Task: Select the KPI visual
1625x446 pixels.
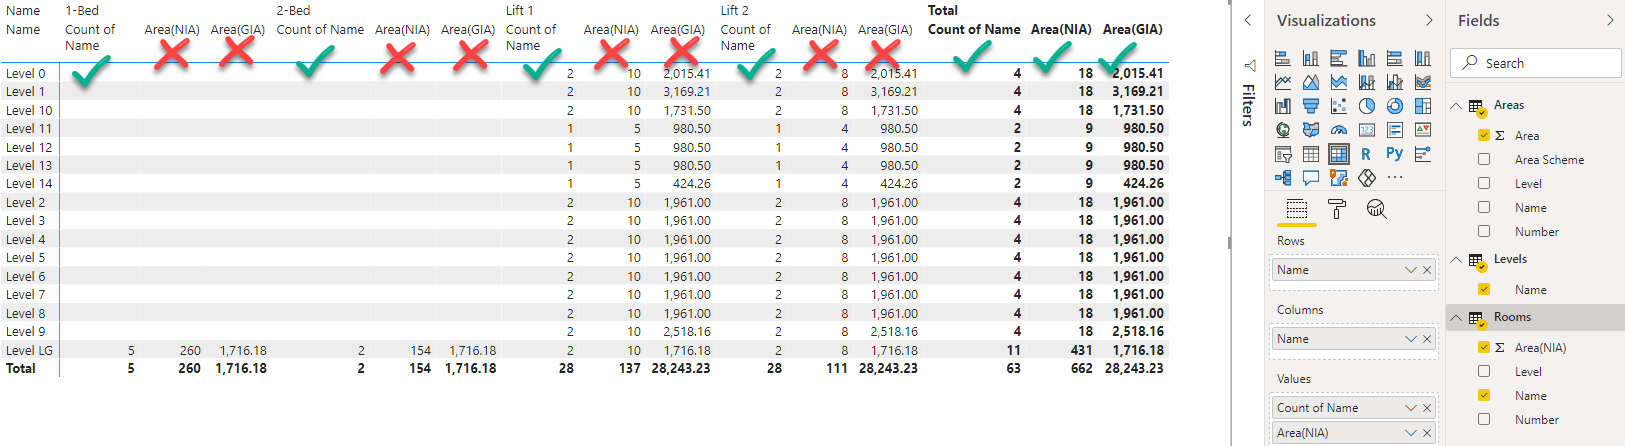Action: coord(1423,130)
